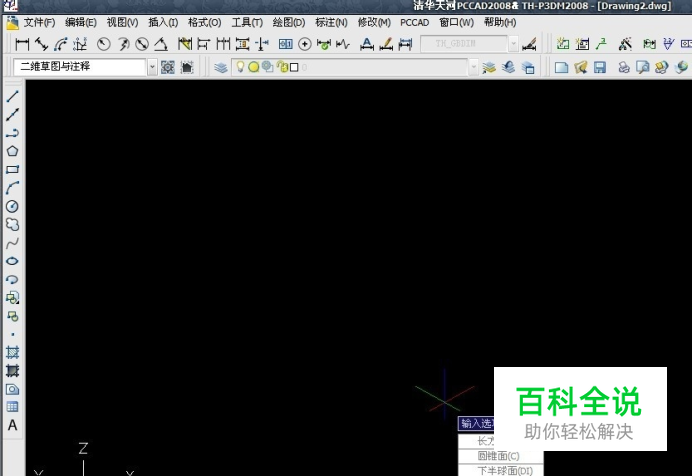Click the New drawing icon
The image size is (692, 476).
click(x=561, y=67)
